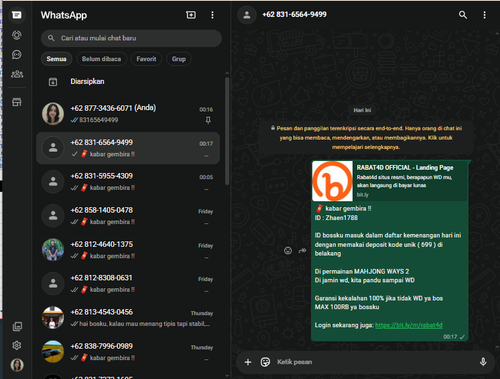Search within the open conversation
Screen dimensions: 500x379
(x=463, y=15)
